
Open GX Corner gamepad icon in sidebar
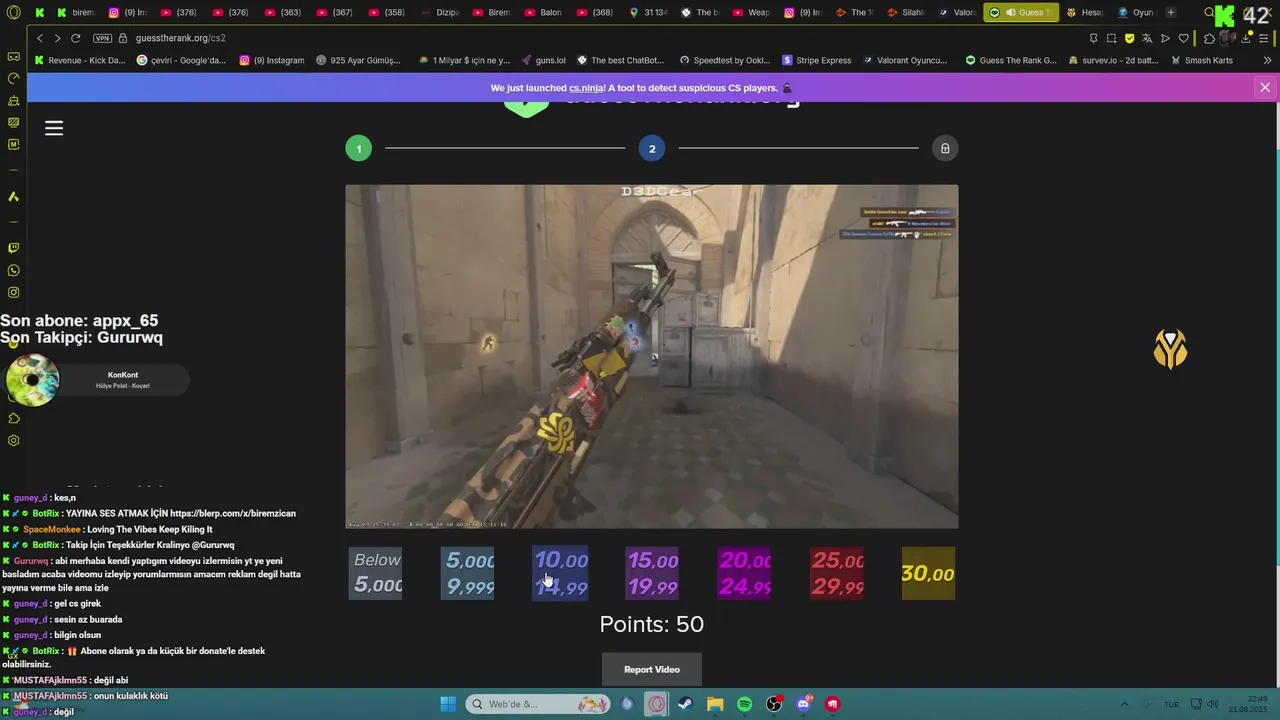(13, 56)
